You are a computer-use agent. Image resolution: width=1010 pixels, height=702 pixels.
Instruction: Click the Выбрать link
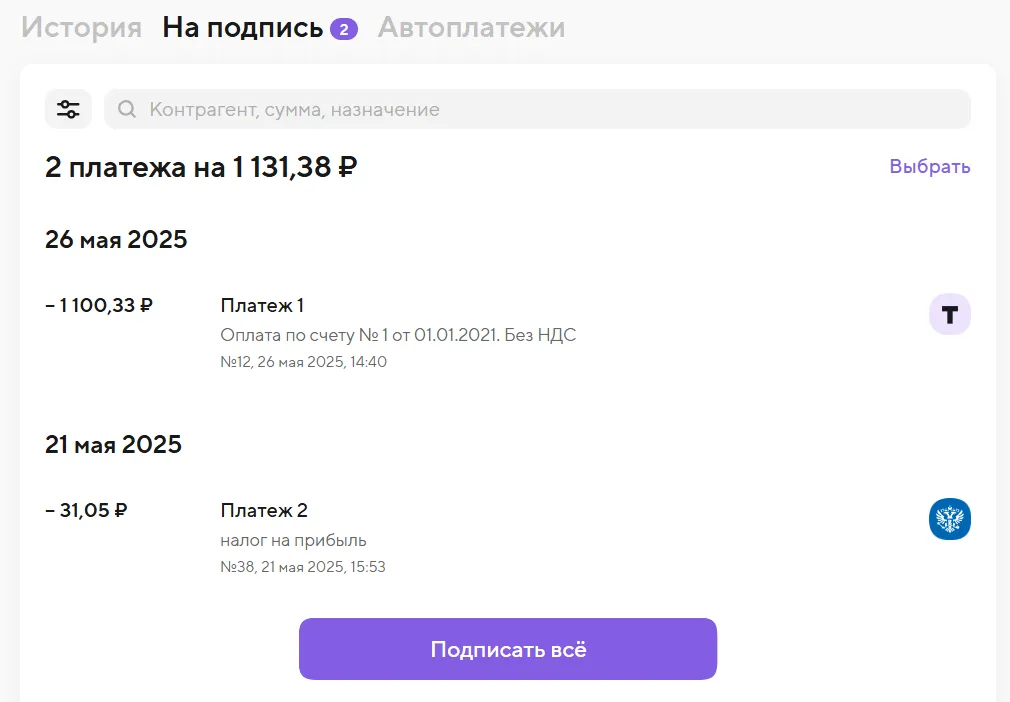point(930,167)
